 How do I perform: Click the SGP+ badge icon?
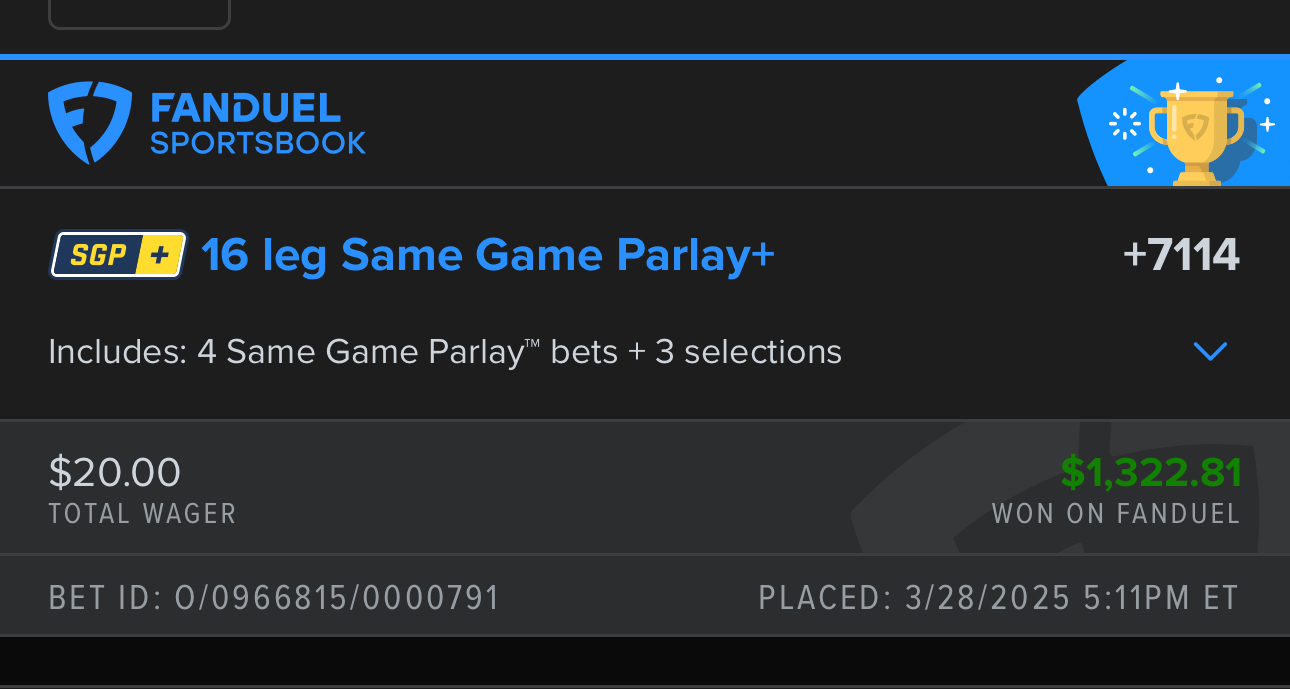tap(118, 255)
